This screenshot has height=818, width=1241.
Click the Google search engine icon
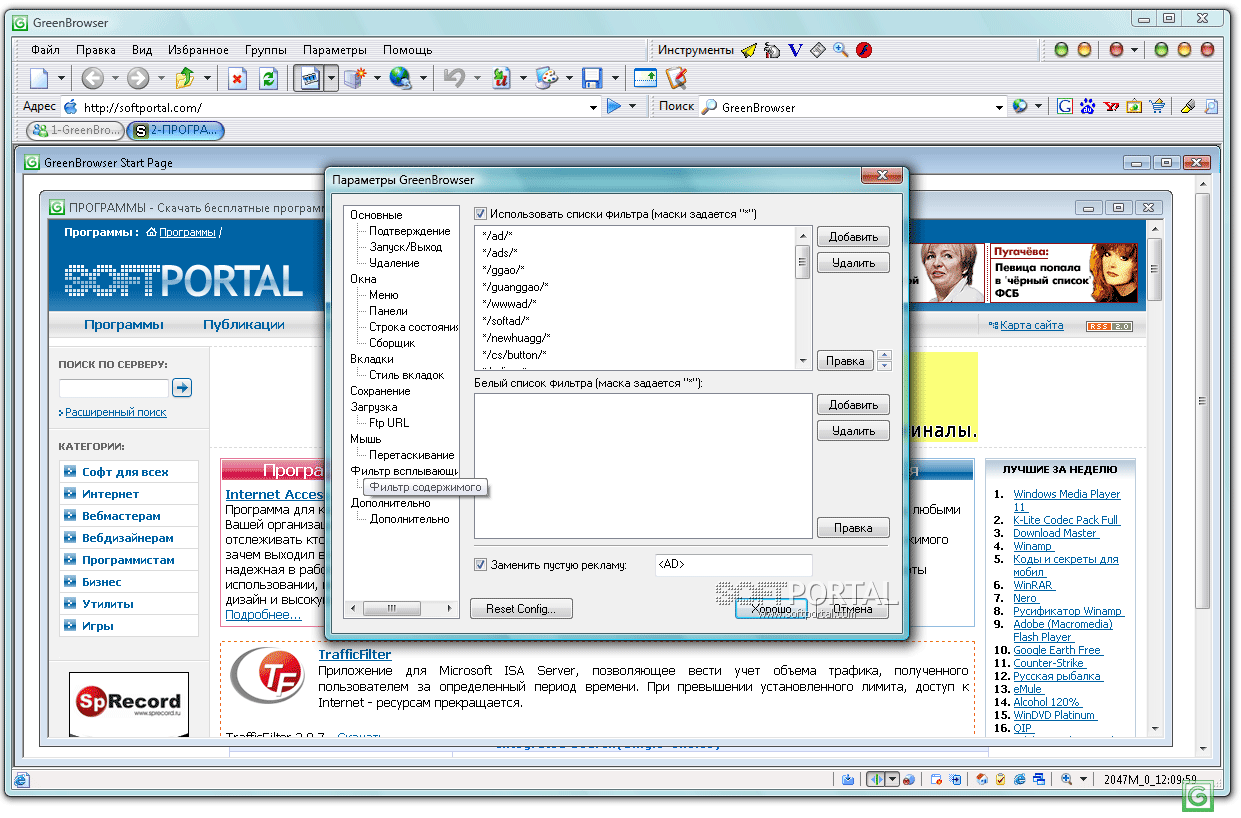tap(1065, 106)
